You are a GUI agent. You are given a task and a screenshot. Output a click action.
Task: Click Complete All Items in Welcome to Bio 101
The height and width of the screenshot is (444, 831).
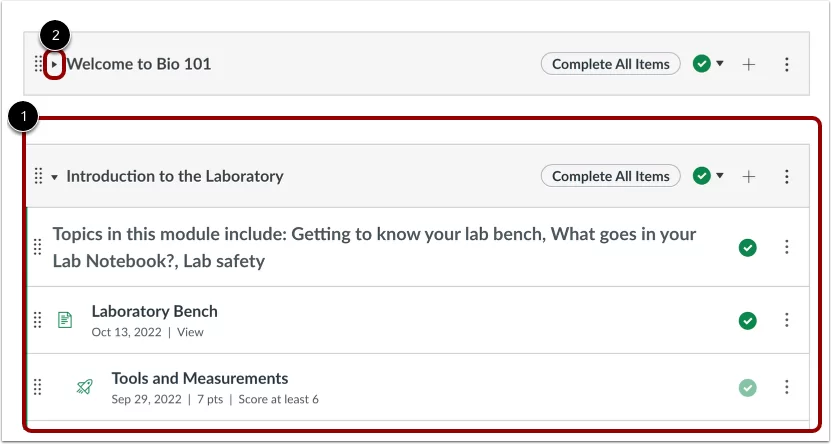(x=611, y=64)
